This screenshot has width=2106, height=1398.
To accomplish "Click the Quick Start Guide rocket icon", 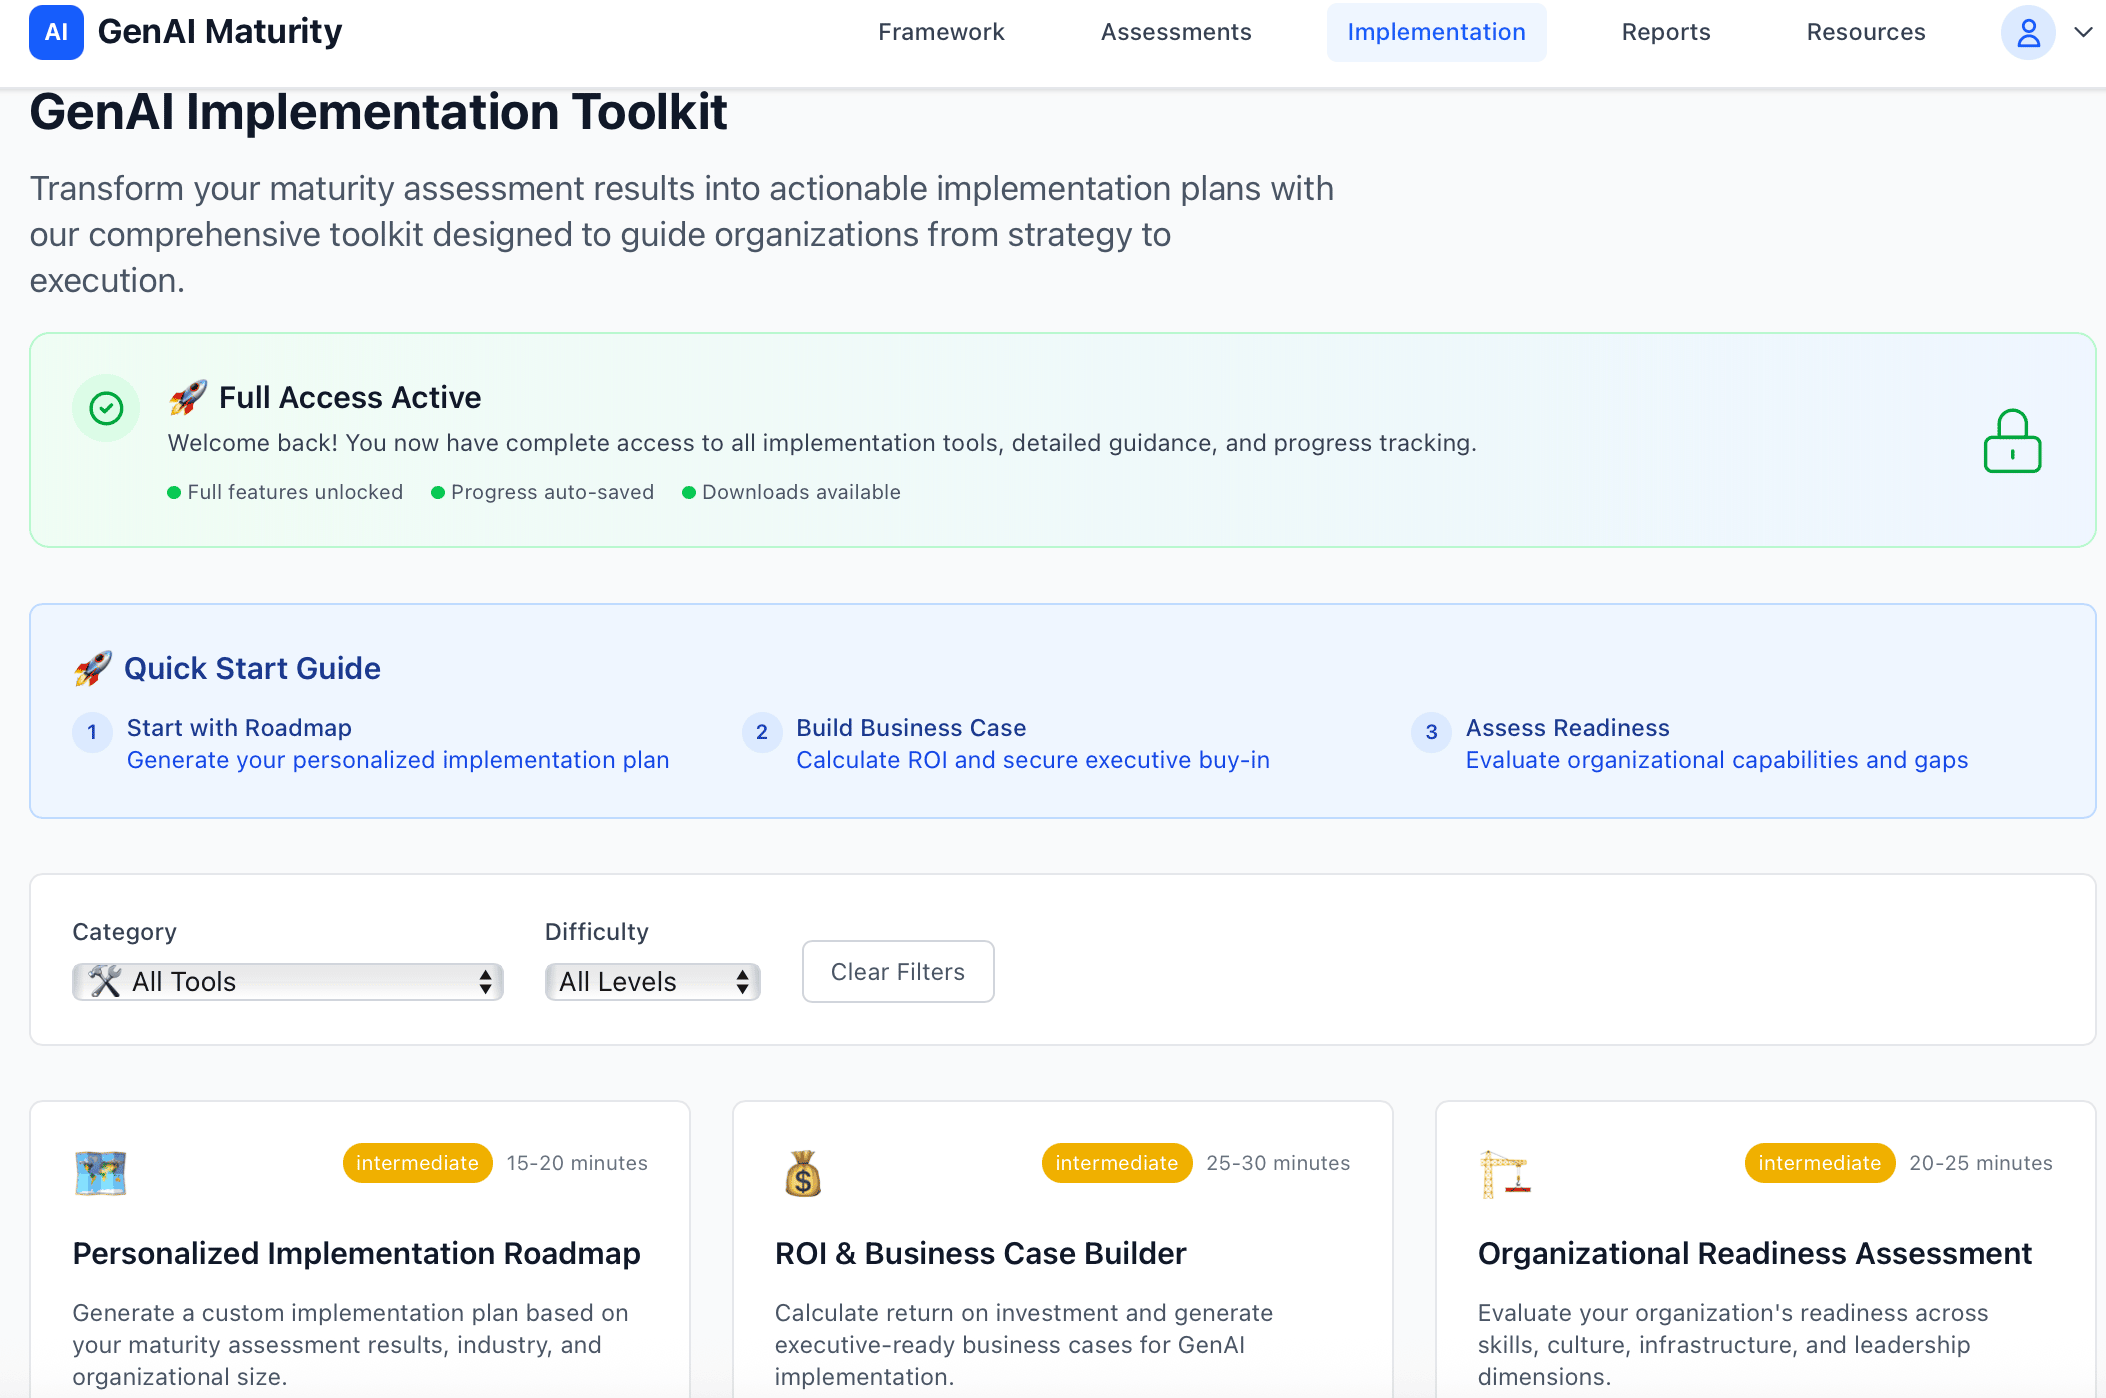I will tap(93, 668).
